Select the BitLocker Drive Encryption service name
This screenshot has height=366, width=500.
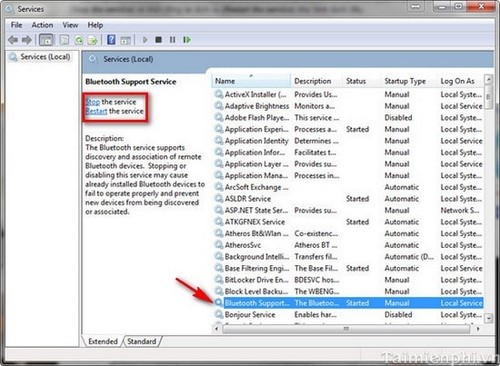click(256, 280)
